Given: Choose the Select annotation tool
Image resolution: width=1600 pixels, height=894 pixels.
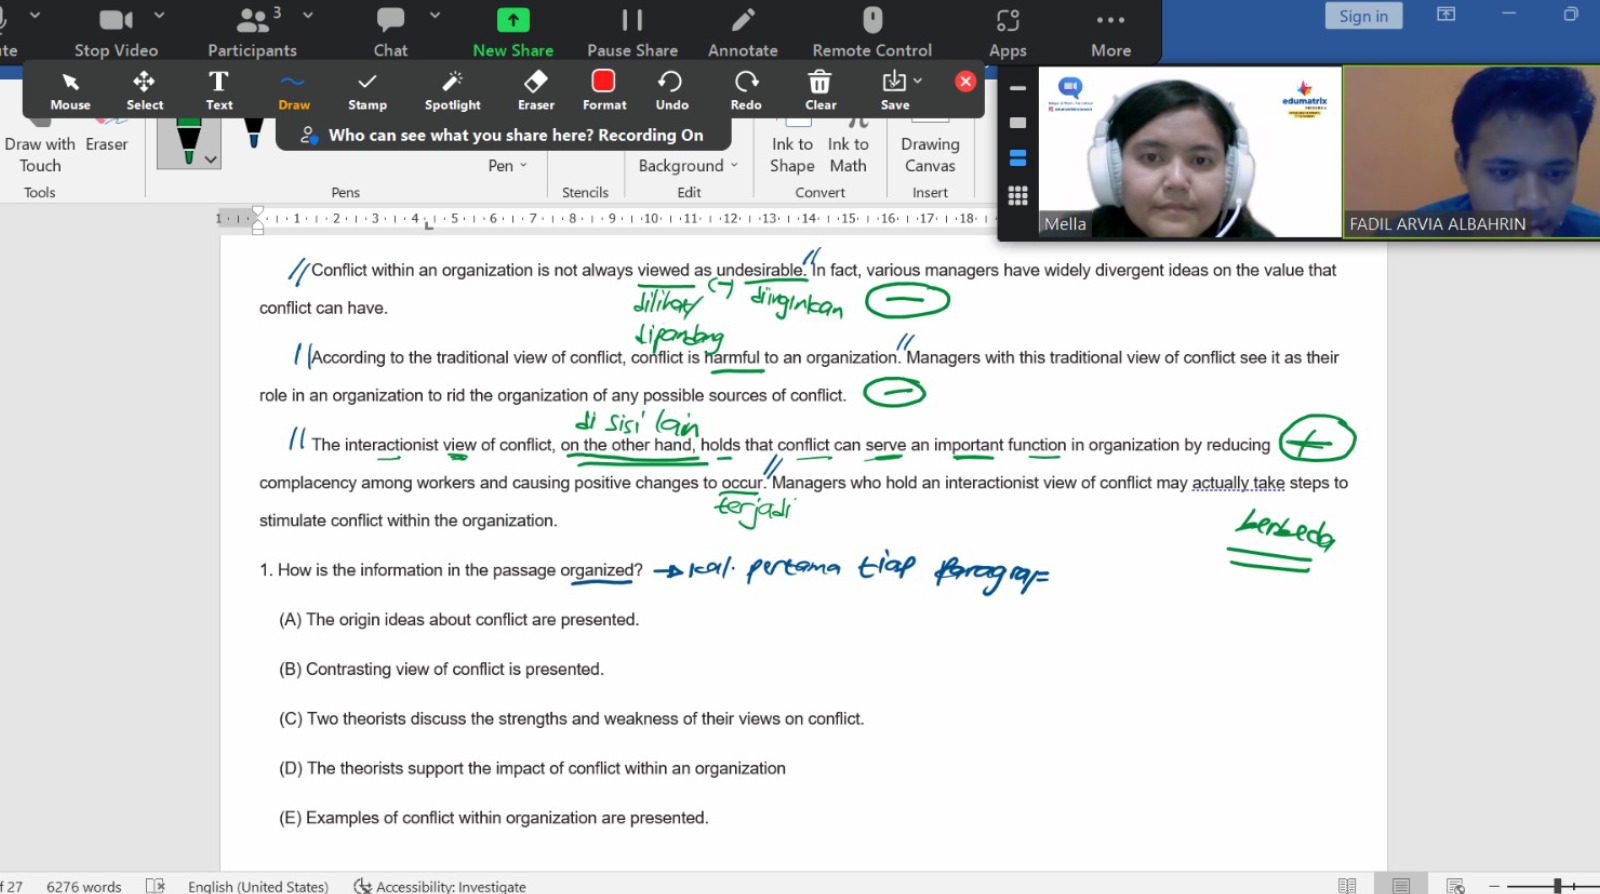Looking at the screenshot, I should tap(144, 90).
